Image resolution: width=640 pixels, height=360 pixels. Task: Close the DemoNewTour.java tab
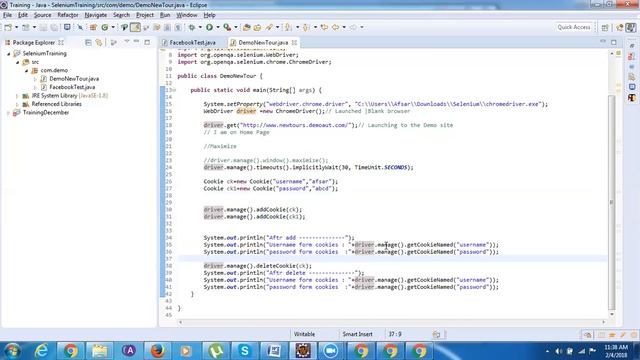click(x=294, y=42)
